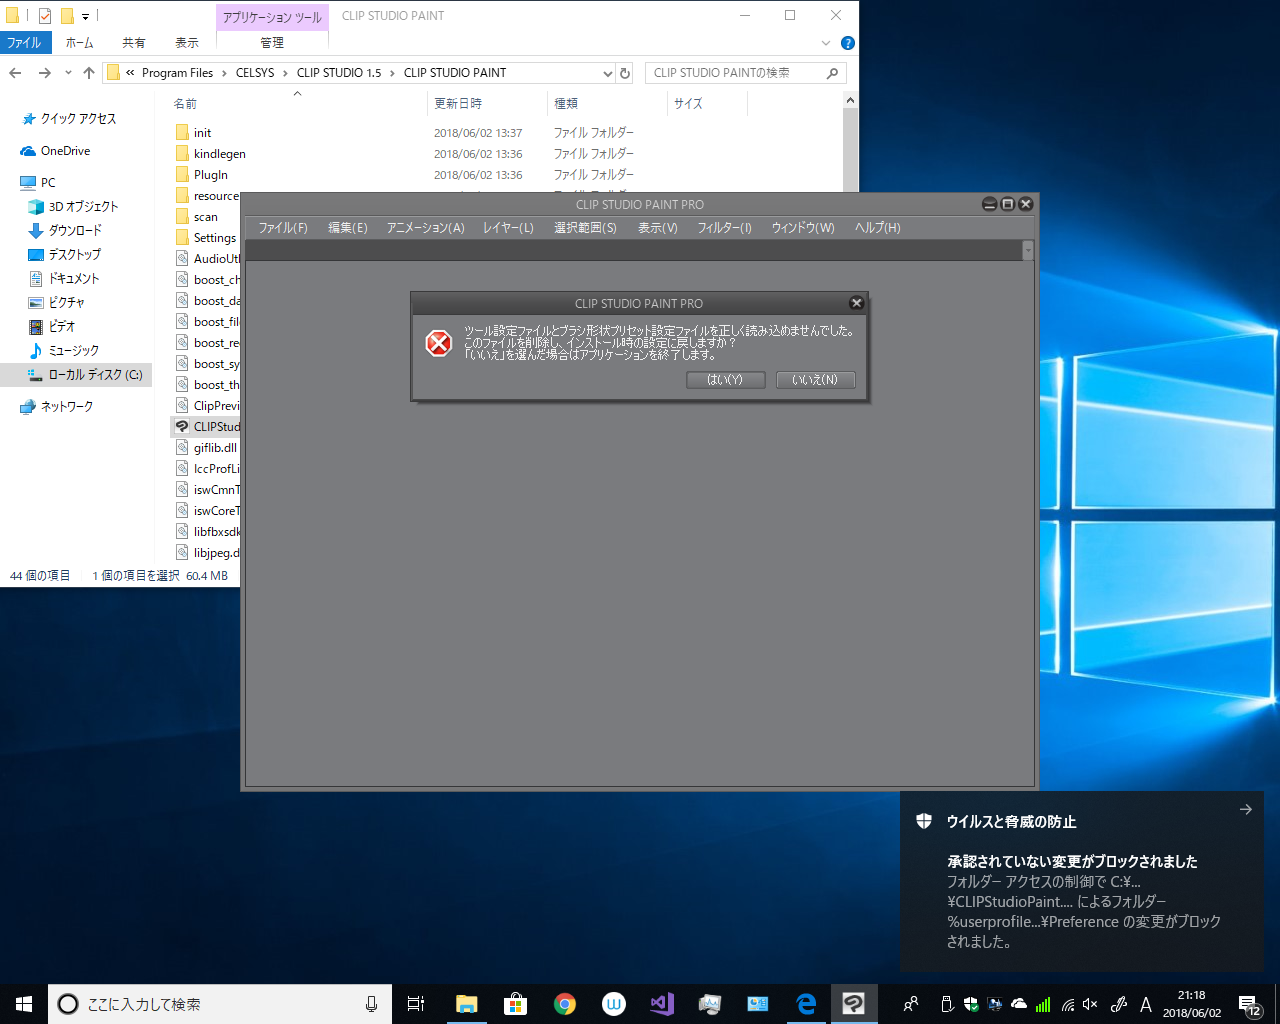Open the Action Center notification icon
The width and height of the screenshot is (1280, 1024).
tap(1249, 1004)
